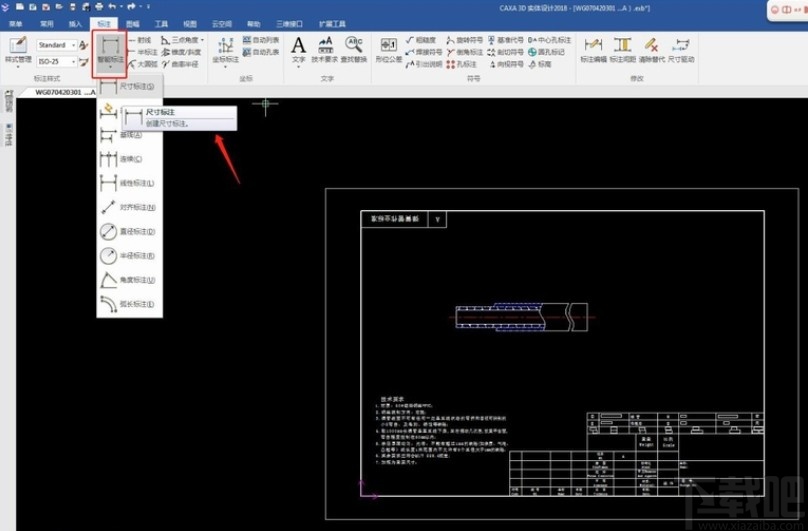808x531 pixels.
Task: Switch to the 帮助 ribbon tab
Action: point(254,24)
